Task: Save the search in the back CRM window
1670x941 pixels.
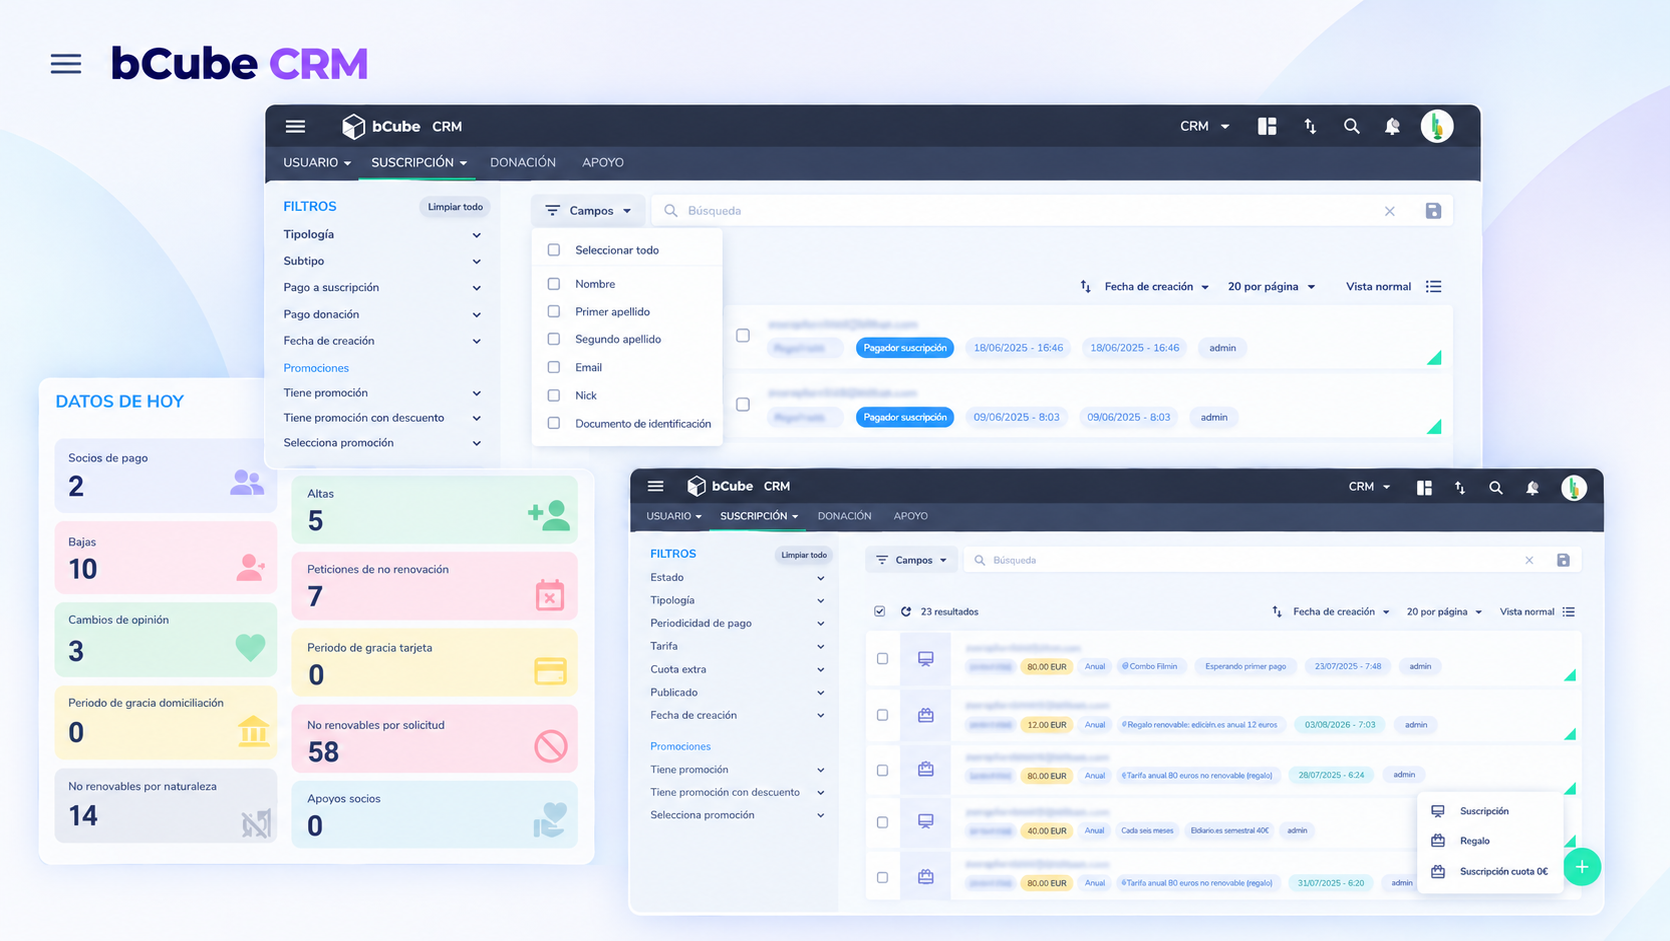Action: [1433, 211]
